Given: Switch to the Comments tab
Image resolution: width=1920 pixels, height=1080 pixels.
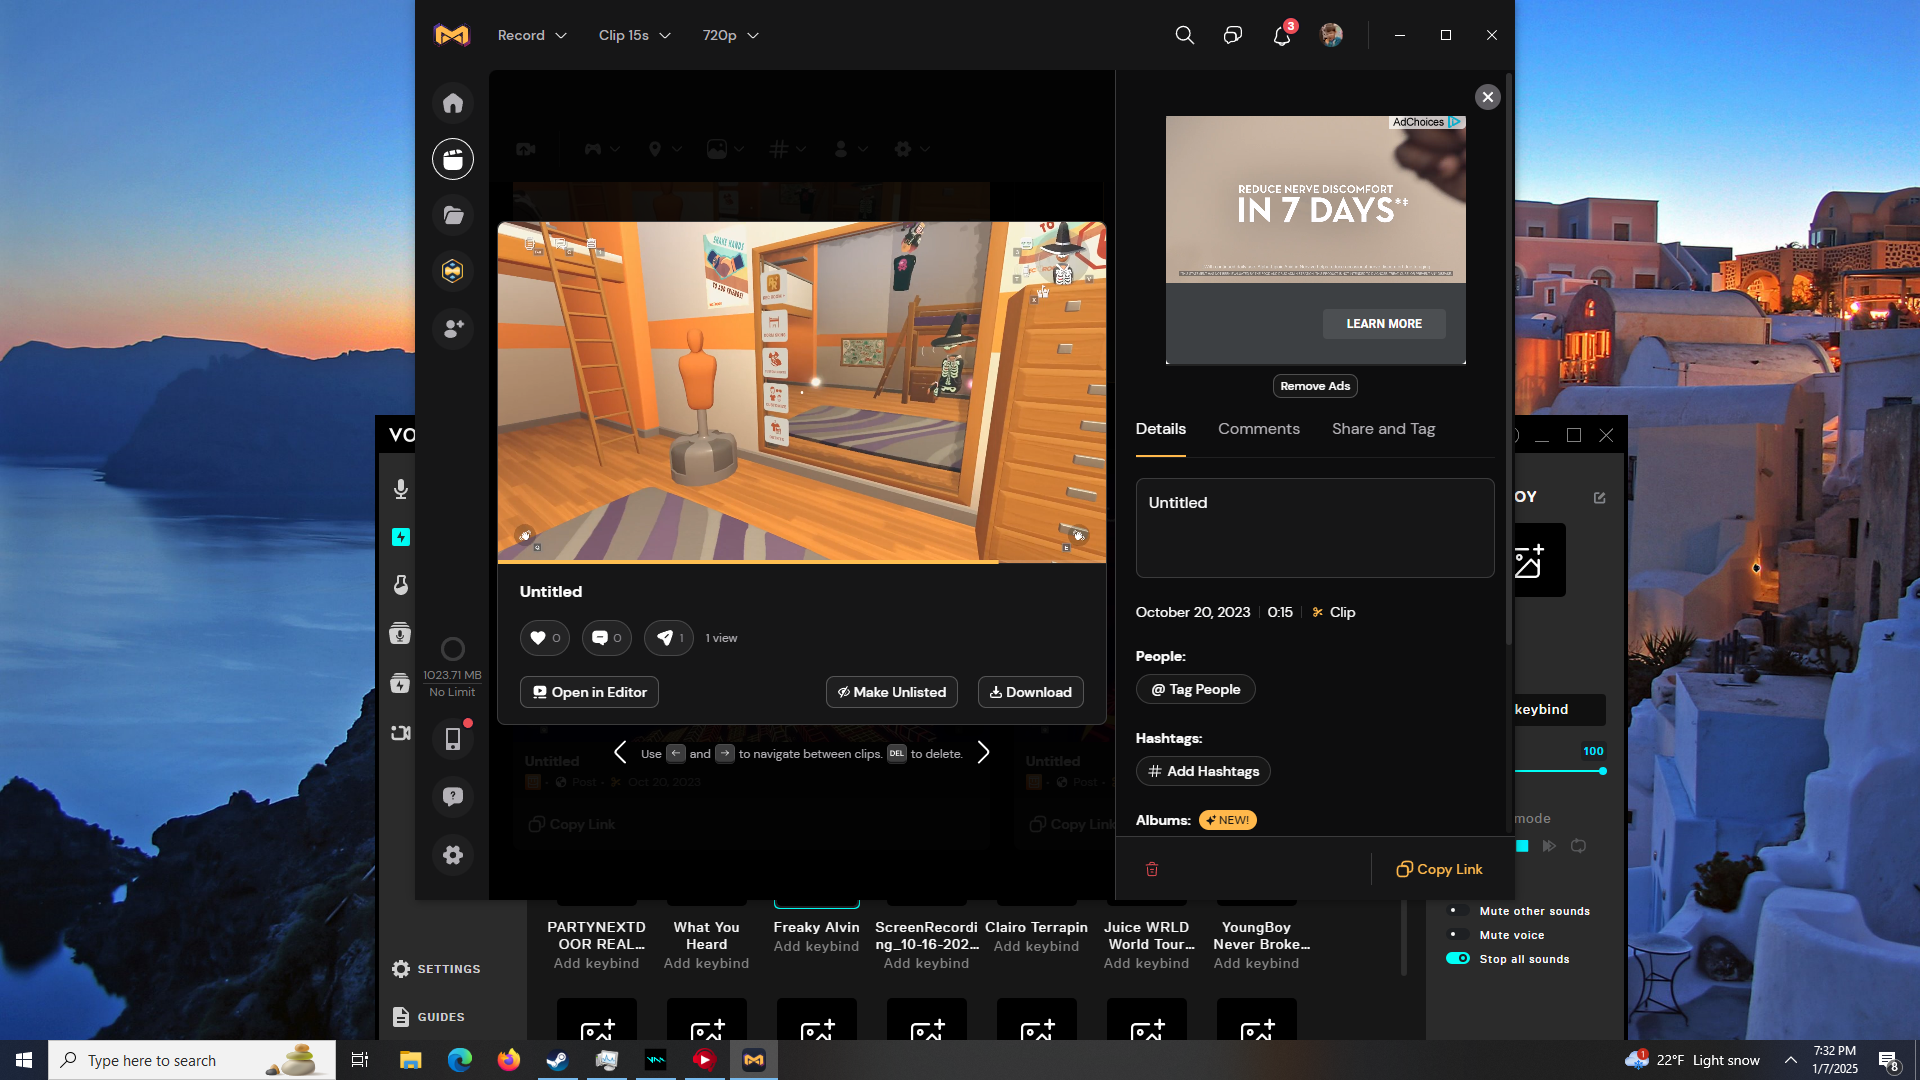Looking at the screenshot, I should [x=1258, y=429].
